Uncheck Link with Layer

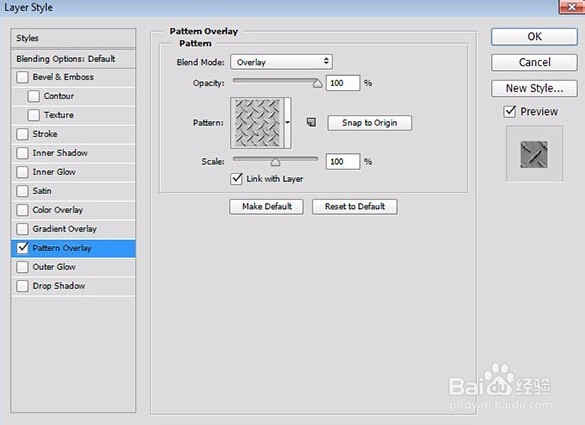[x=237, y=179]
